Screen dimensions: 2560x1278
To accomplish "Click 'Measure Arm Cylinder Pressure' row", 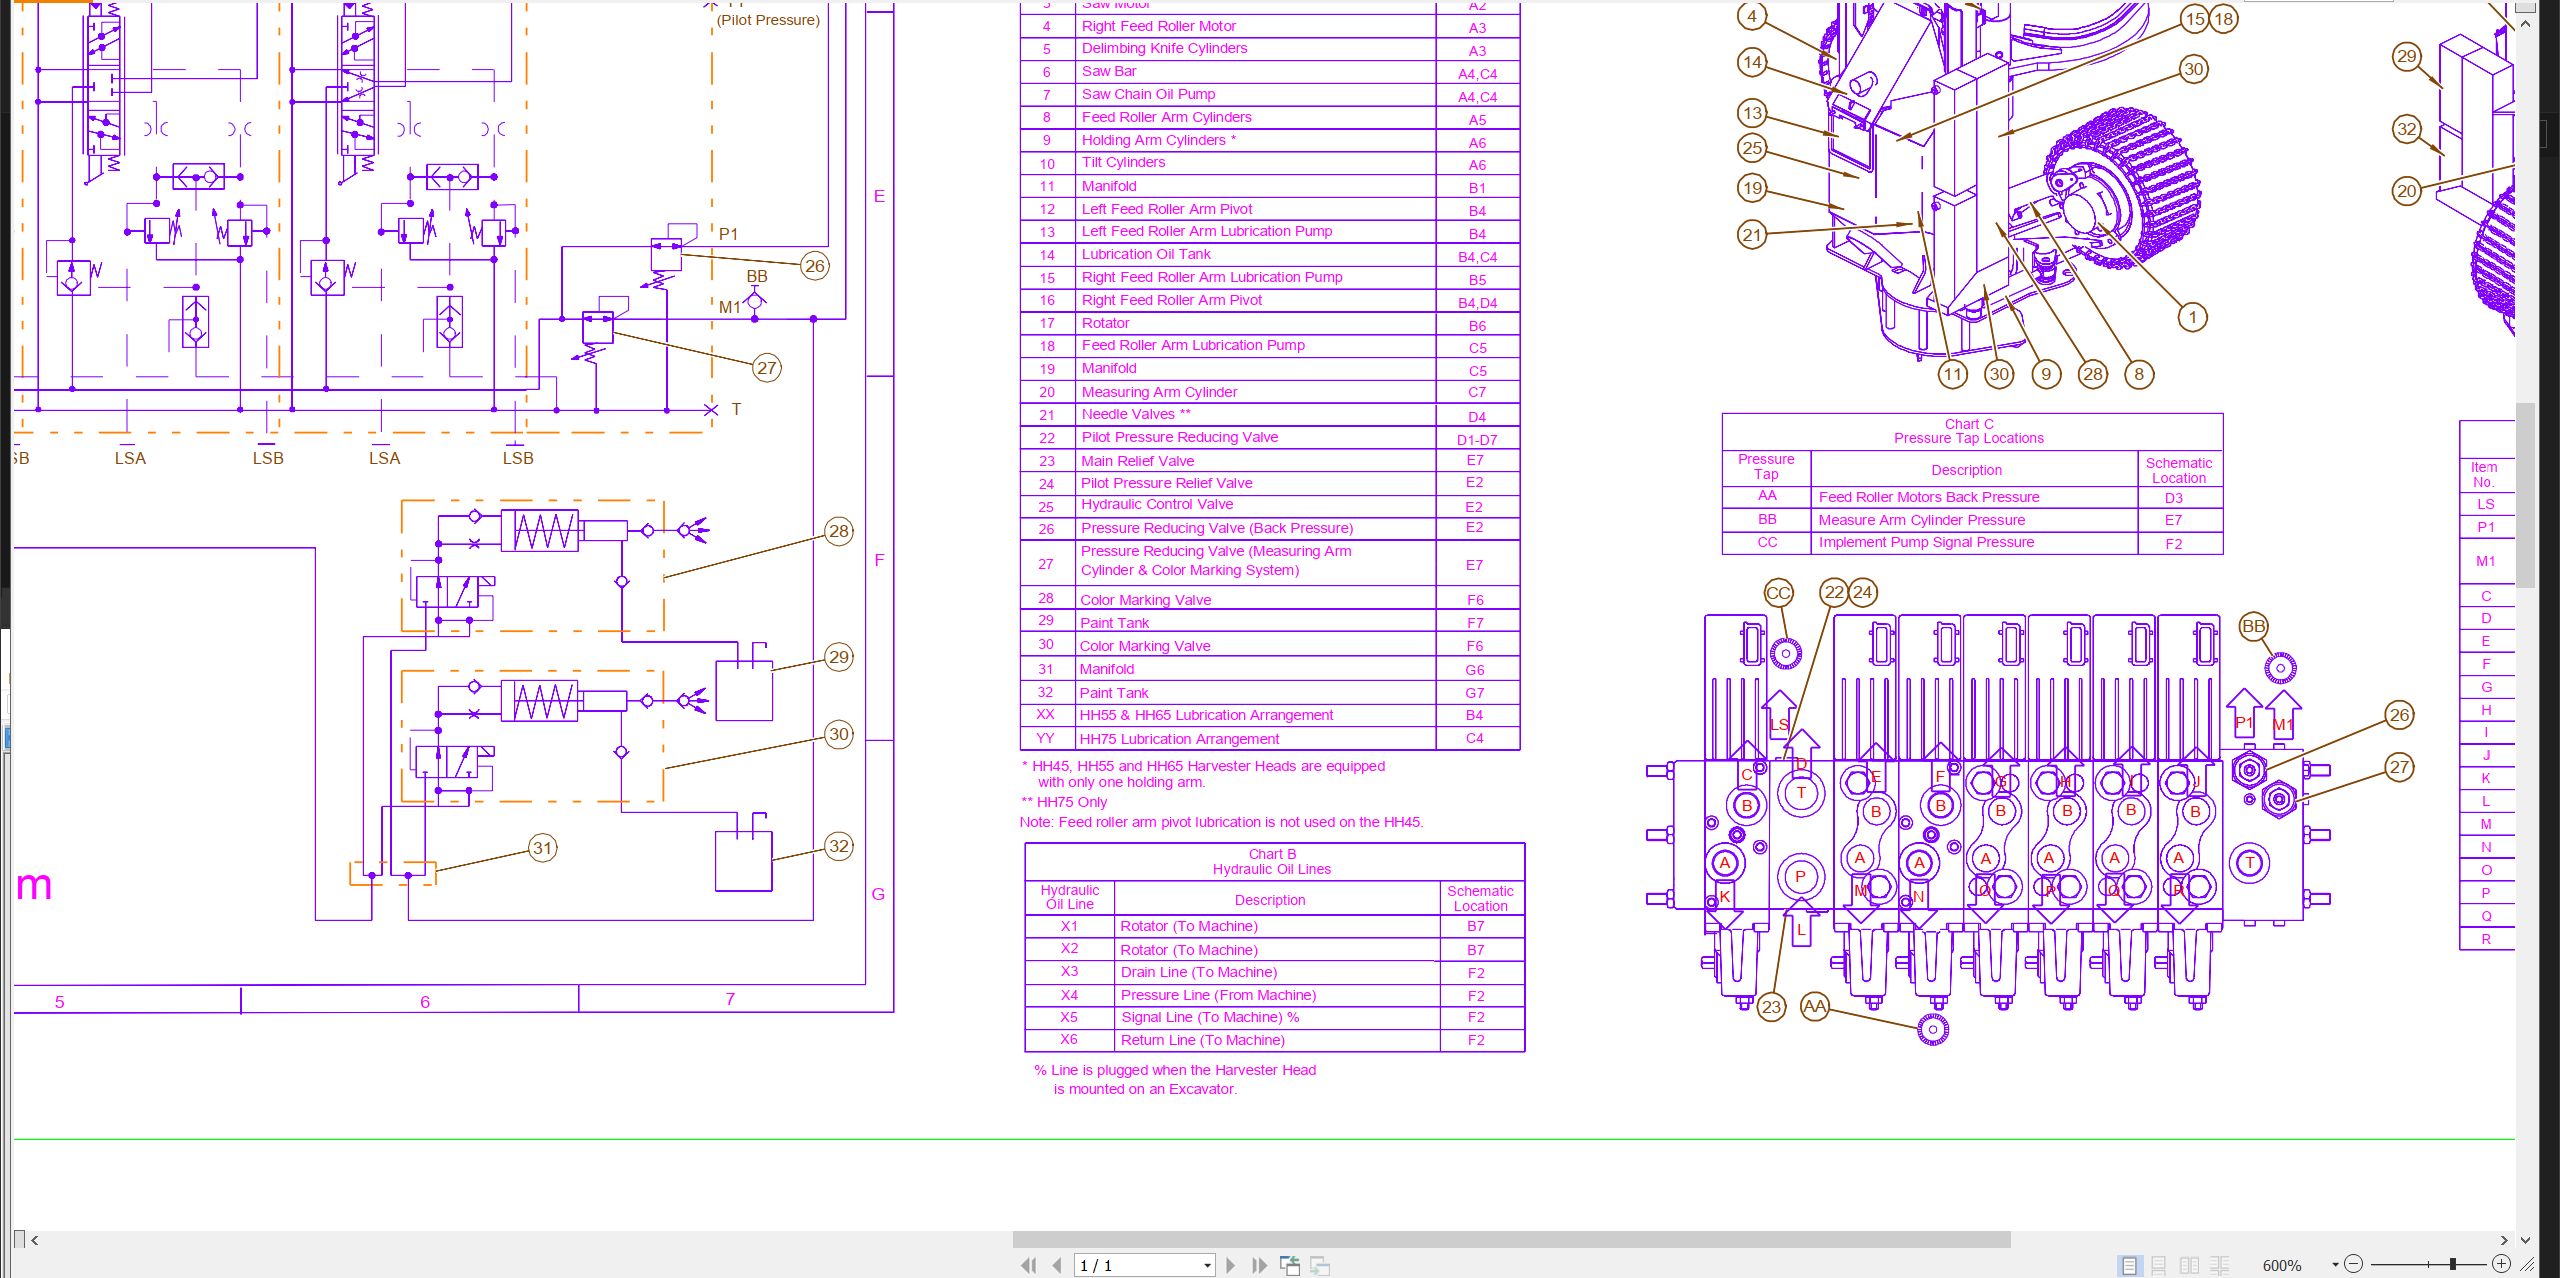I will [x=1972, y=520].
